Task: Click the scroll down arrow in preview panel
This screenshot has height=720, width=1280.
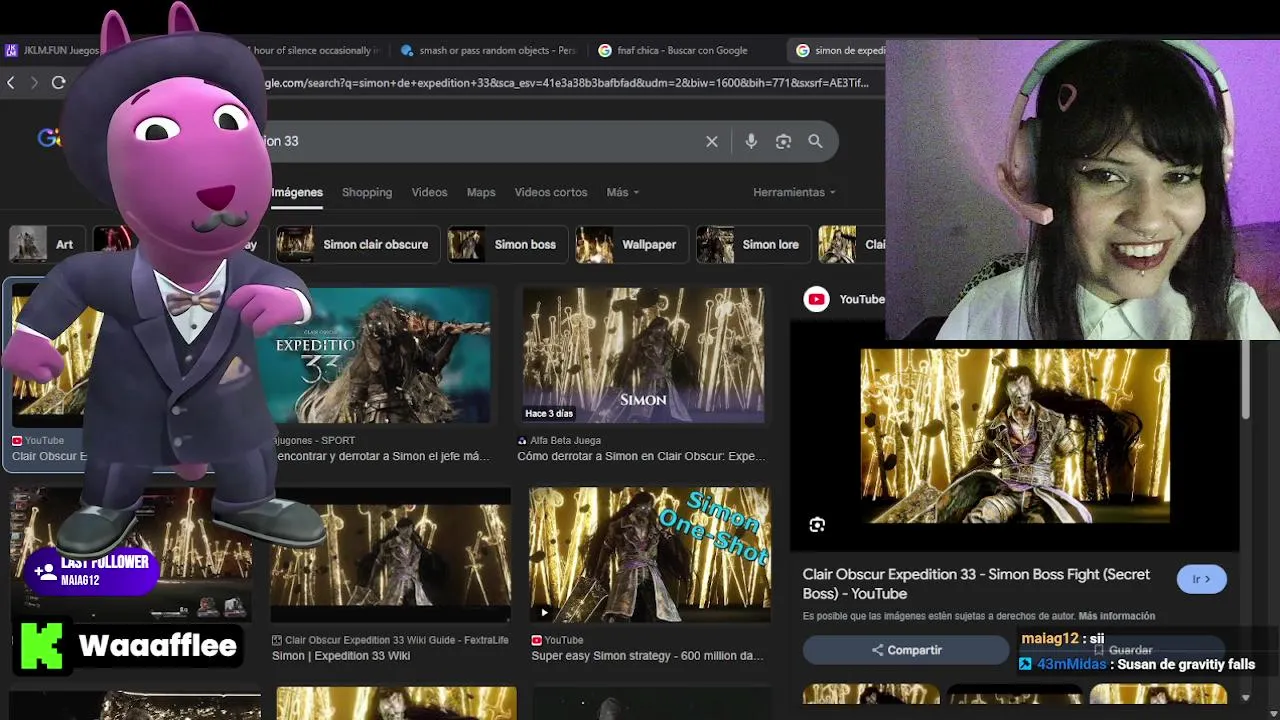Action: [1246, 698]
